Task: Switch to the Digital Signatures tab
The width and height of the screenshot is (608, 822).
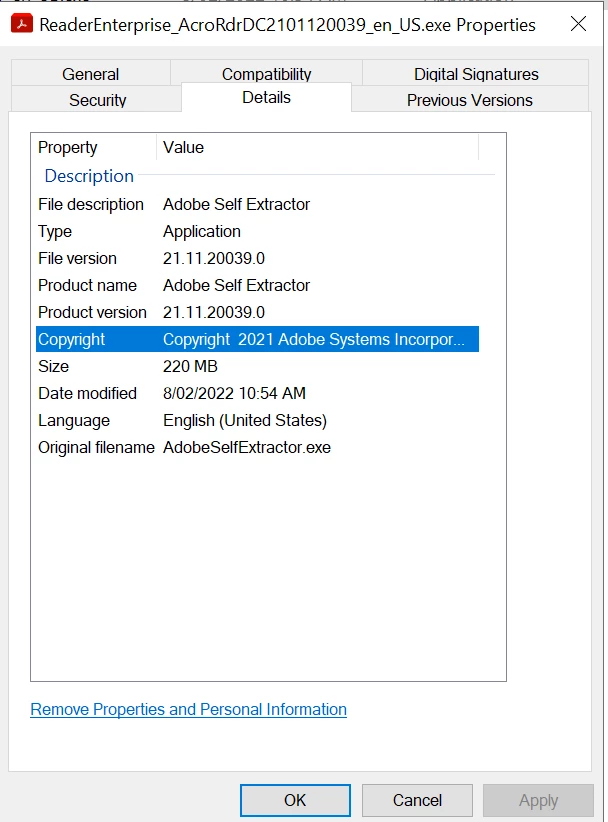Action: coord(476,74)
